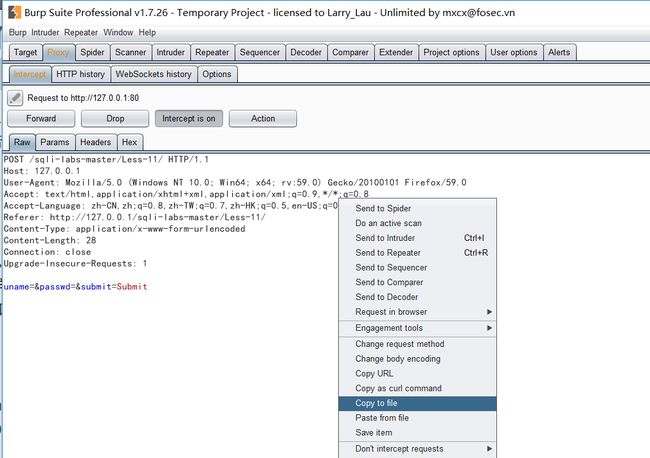650x458 pixels.
Task: Select the Intercept sub-tab
Action: [x=30, y=74]
